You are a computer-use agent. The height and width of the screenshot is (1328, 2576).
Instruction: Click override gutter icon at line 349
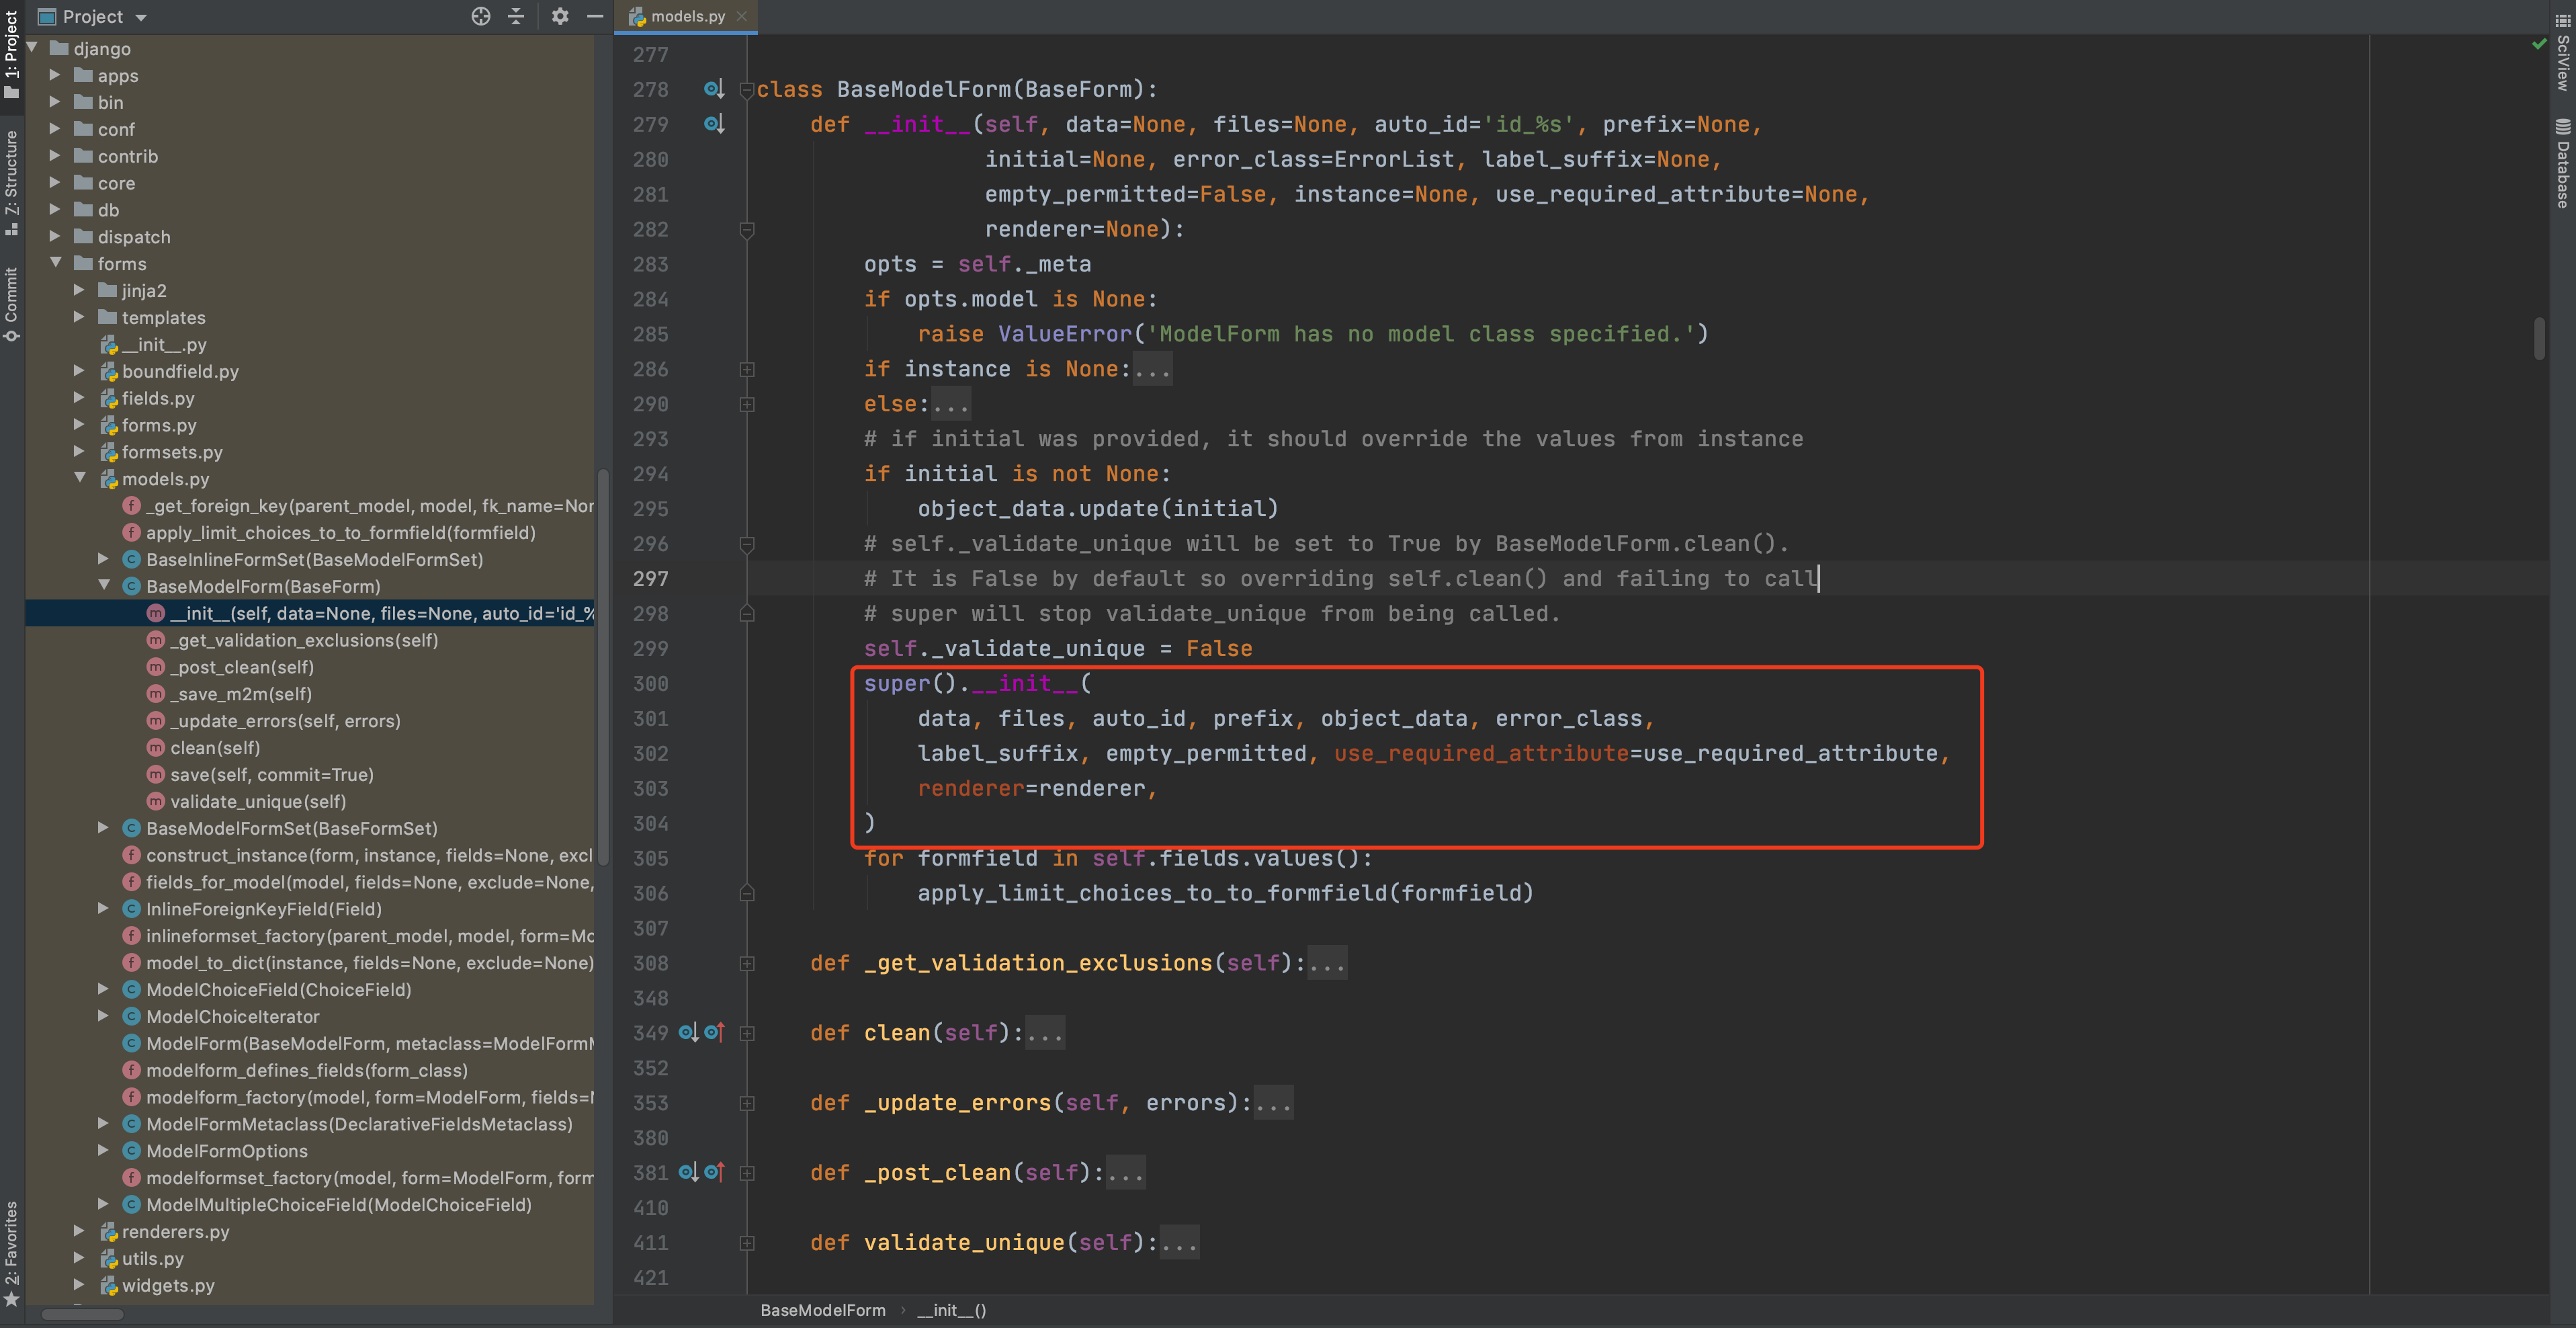(714, 1032)
